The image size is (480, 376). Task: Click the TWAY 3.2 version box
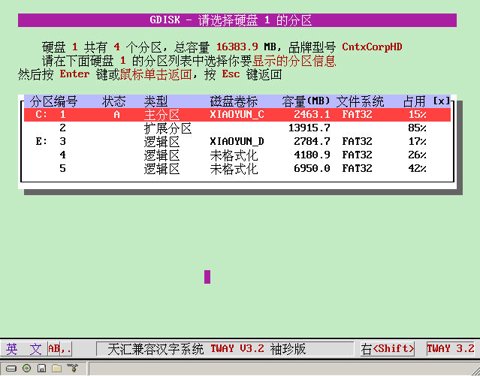[450, 349]
